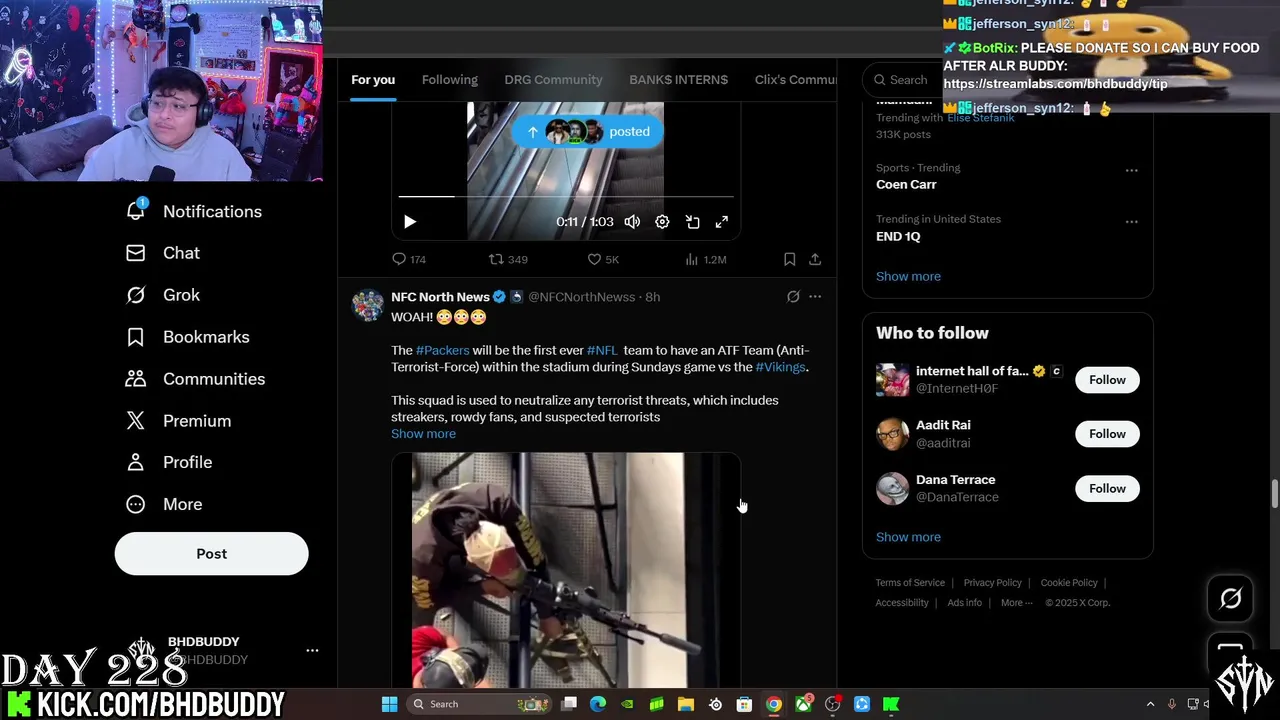Screen dimensions: 1280x720
Task: Open Windows Start menu
Action: point(390,704)
